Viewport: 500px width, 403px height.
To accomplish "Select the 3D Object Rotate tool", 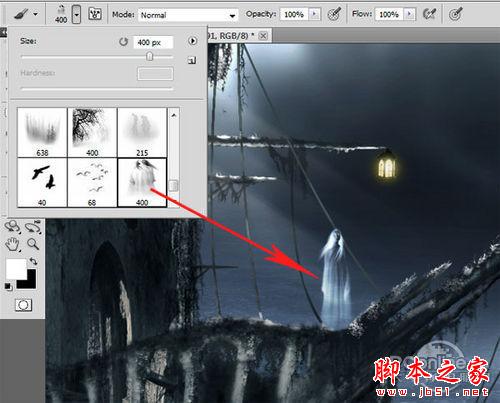I will point(13,227).
